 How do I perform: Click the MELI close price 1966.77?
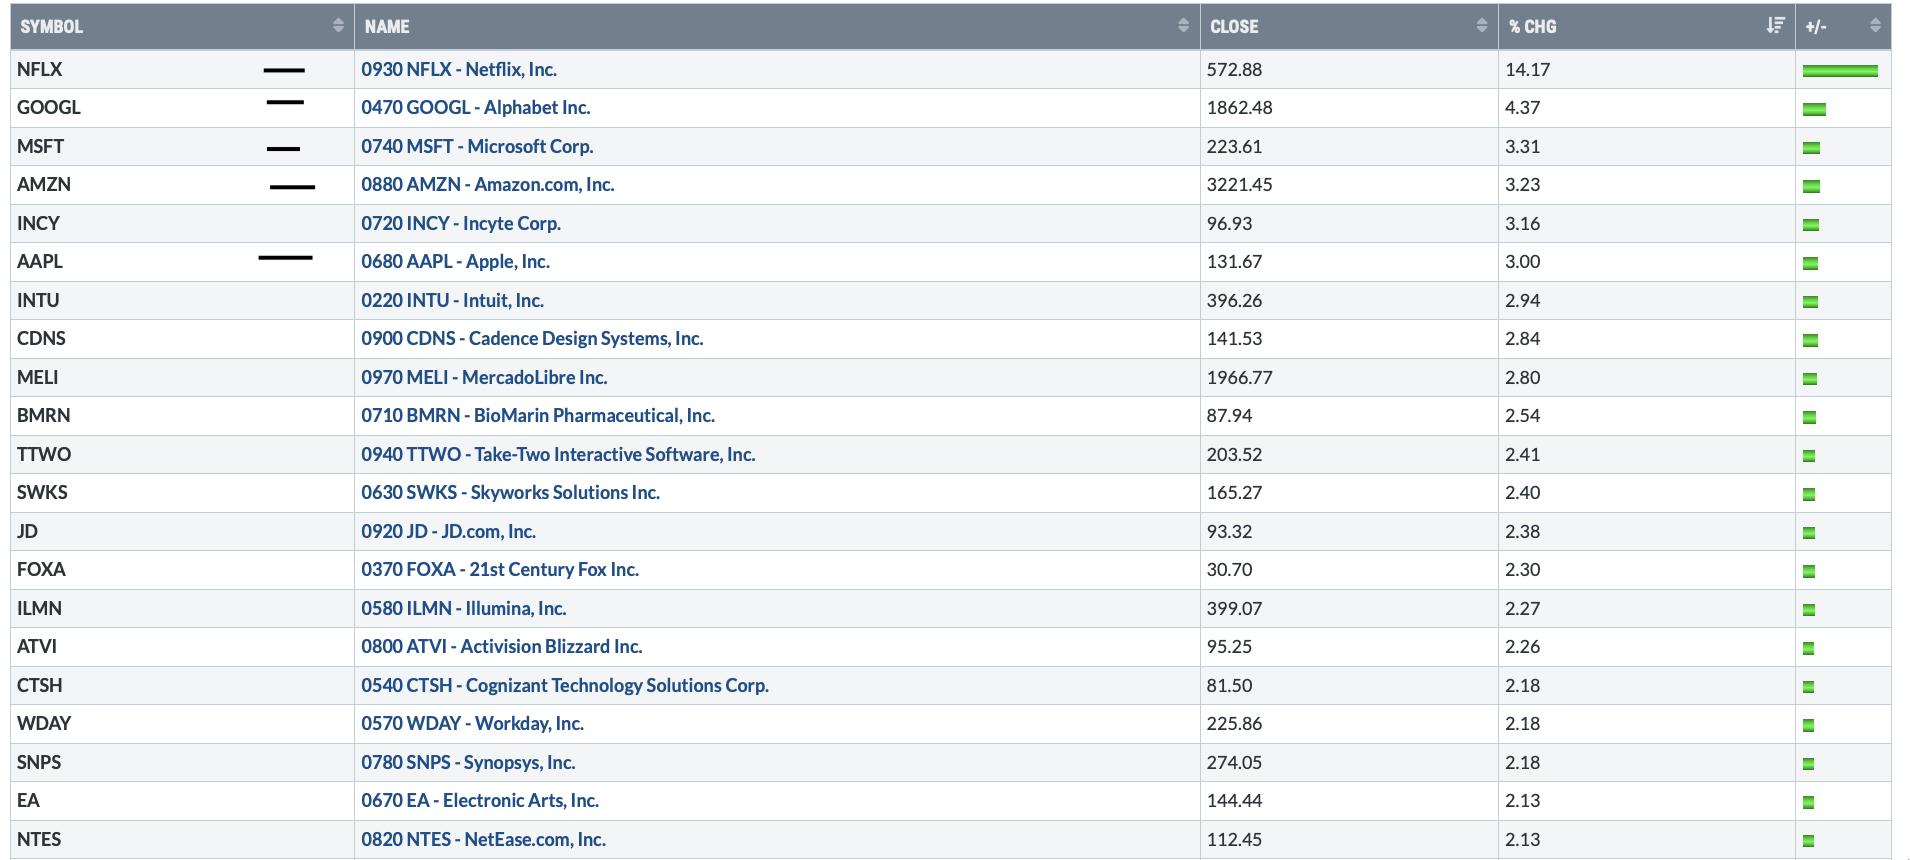[x=1239, y=378]
